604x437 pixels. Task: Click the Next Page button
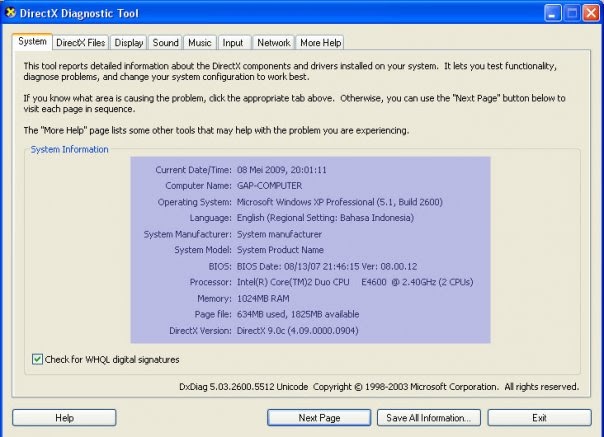pos(319,418)
